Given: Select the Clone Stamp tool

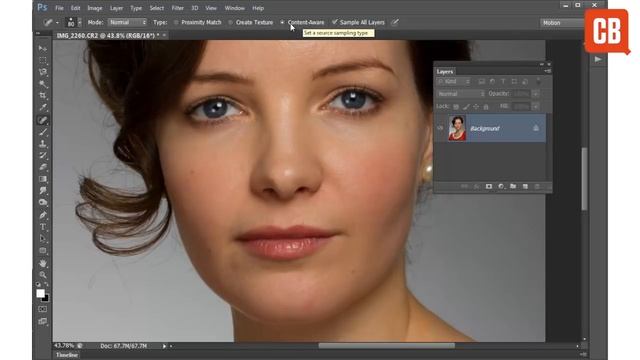Looking at the screenshot, I should (x=42, y=144).
